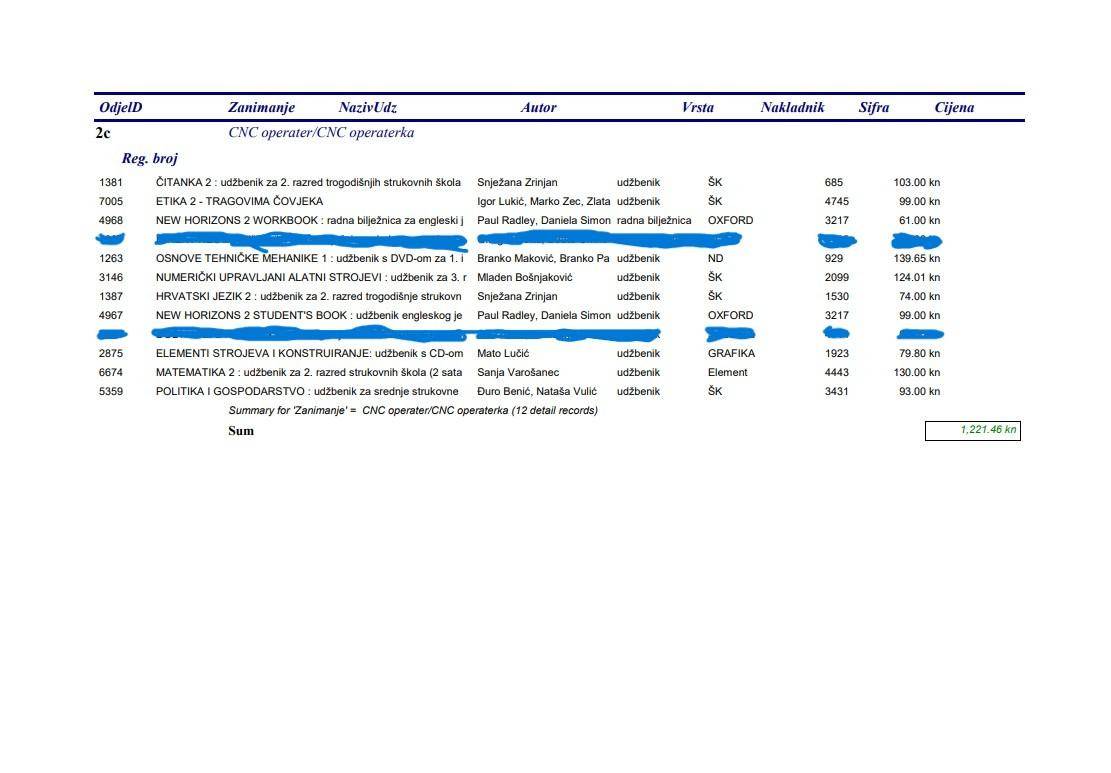Click the Reg. broj label
1111x773 pixels.
[x=150, y=159]
